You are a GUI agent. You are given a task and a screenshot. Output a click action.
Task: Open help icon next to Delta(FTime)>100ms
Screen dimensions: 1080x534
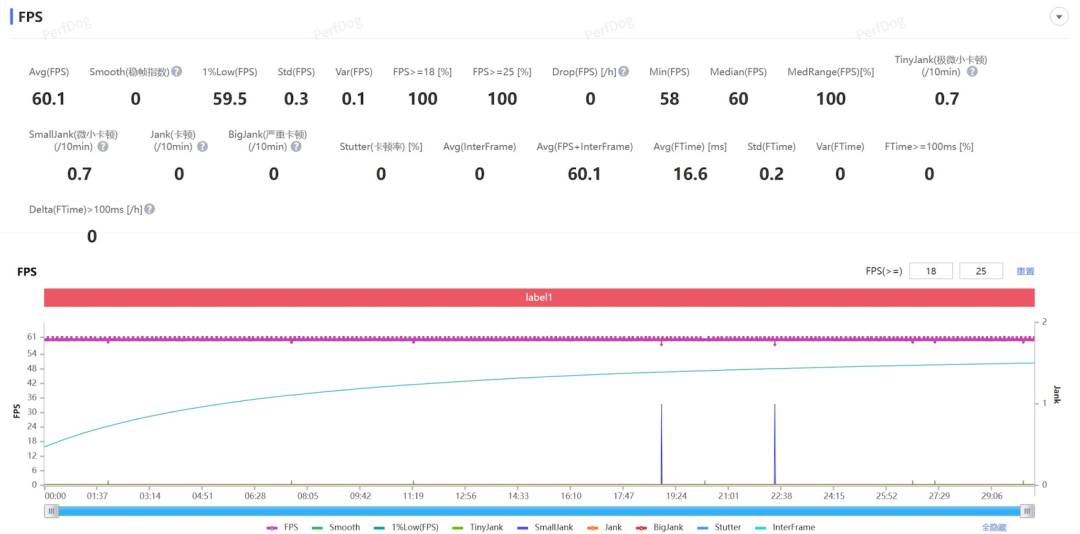click(x=149, y=209)
